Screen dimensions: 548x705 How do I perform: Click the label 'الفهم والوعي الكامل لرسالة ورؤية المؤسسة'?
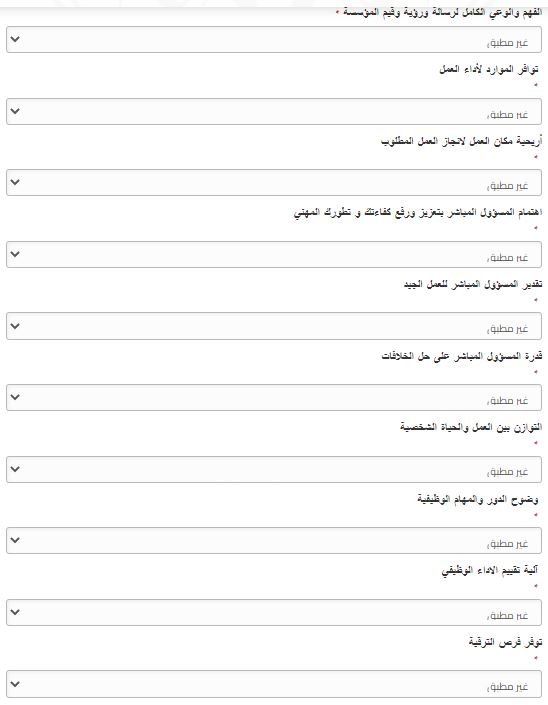point(443,13)
